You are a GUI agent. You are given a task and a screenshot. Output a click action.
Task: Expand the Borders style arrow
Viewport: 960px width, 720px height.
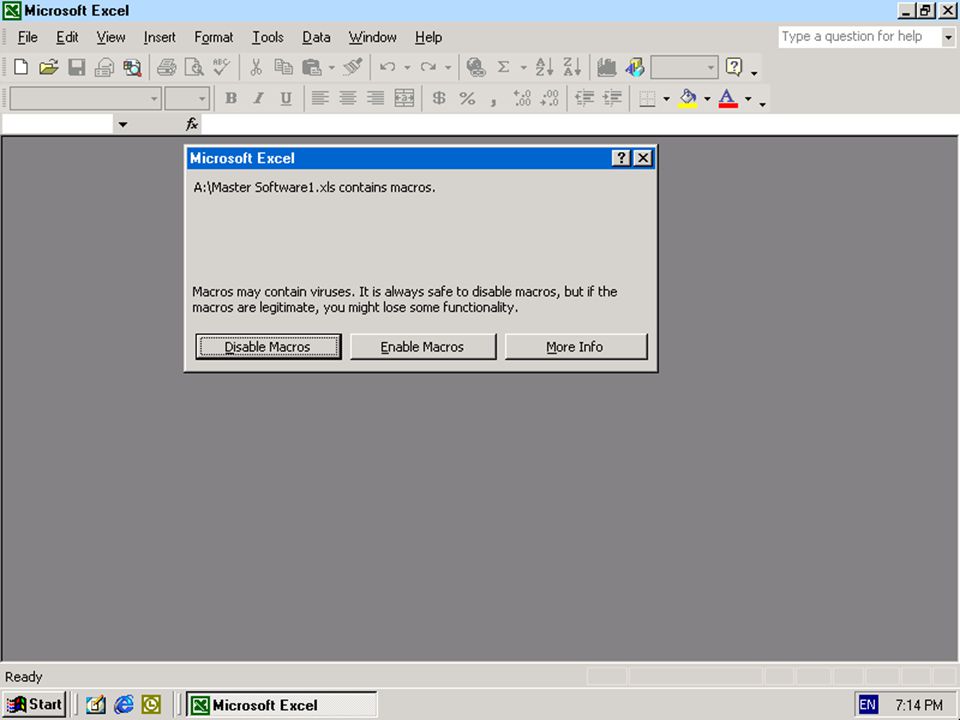(666, 99)
